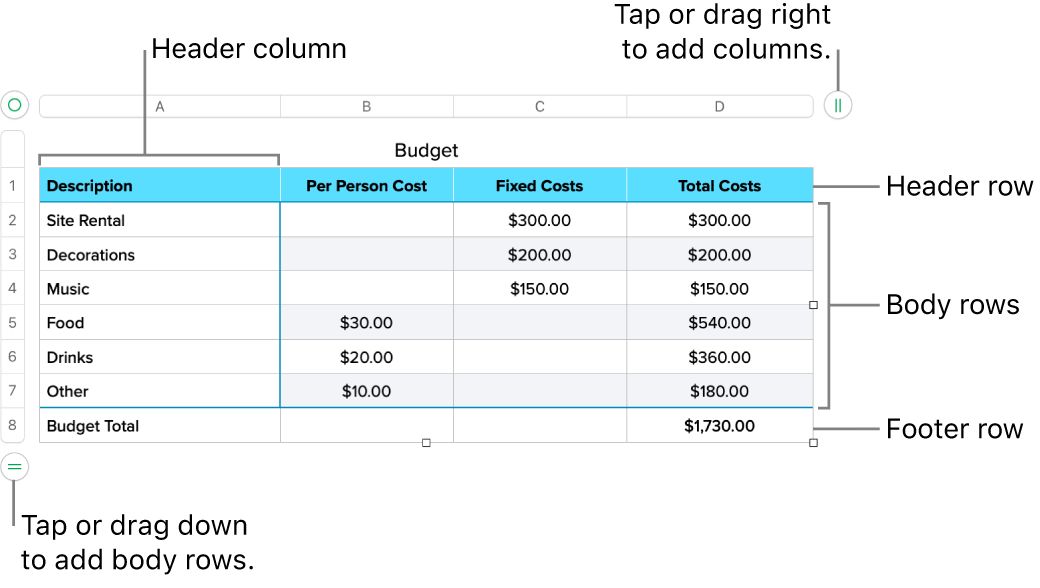Select row number 1

point(14,185)
